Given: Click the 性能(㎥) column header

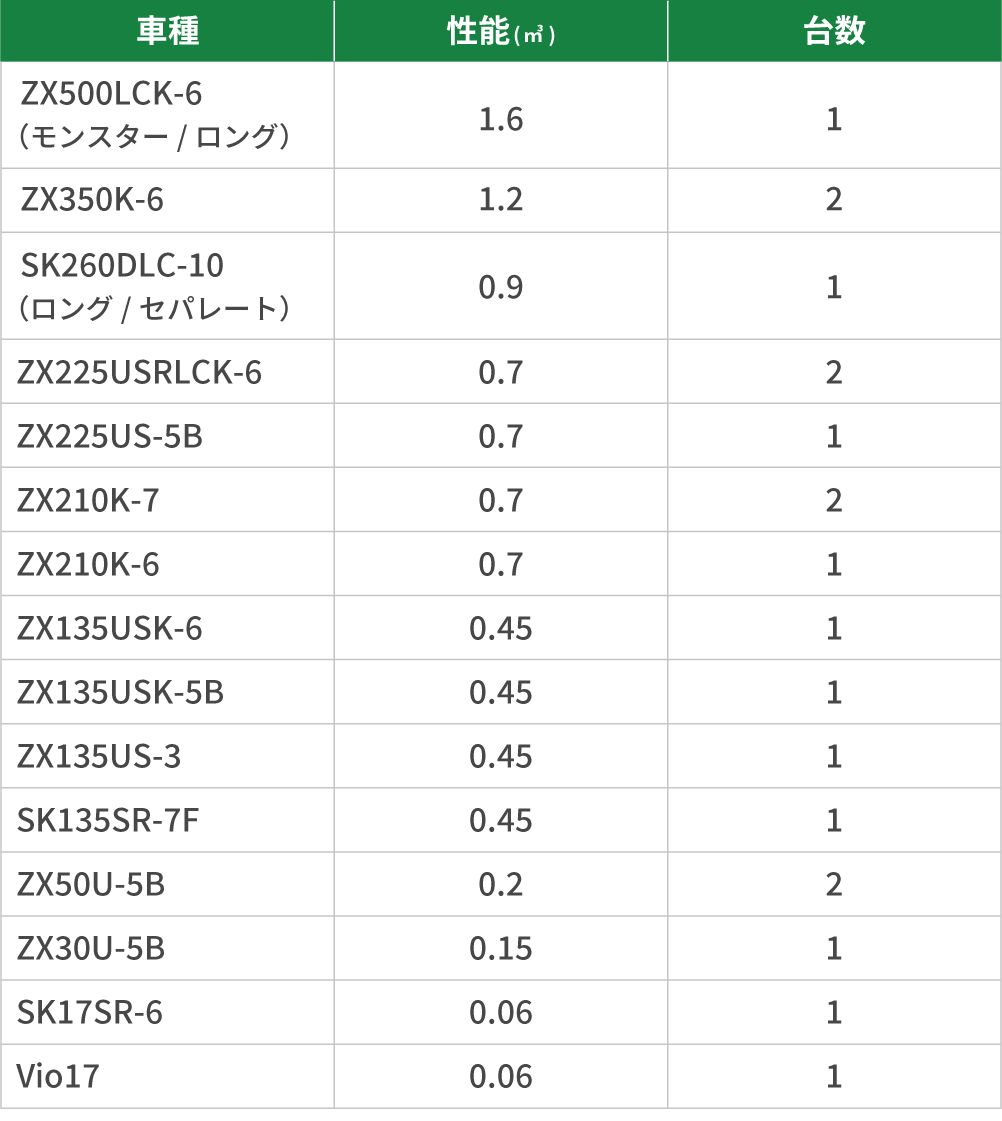Looking at the screenshot, I should pos(501,31).
